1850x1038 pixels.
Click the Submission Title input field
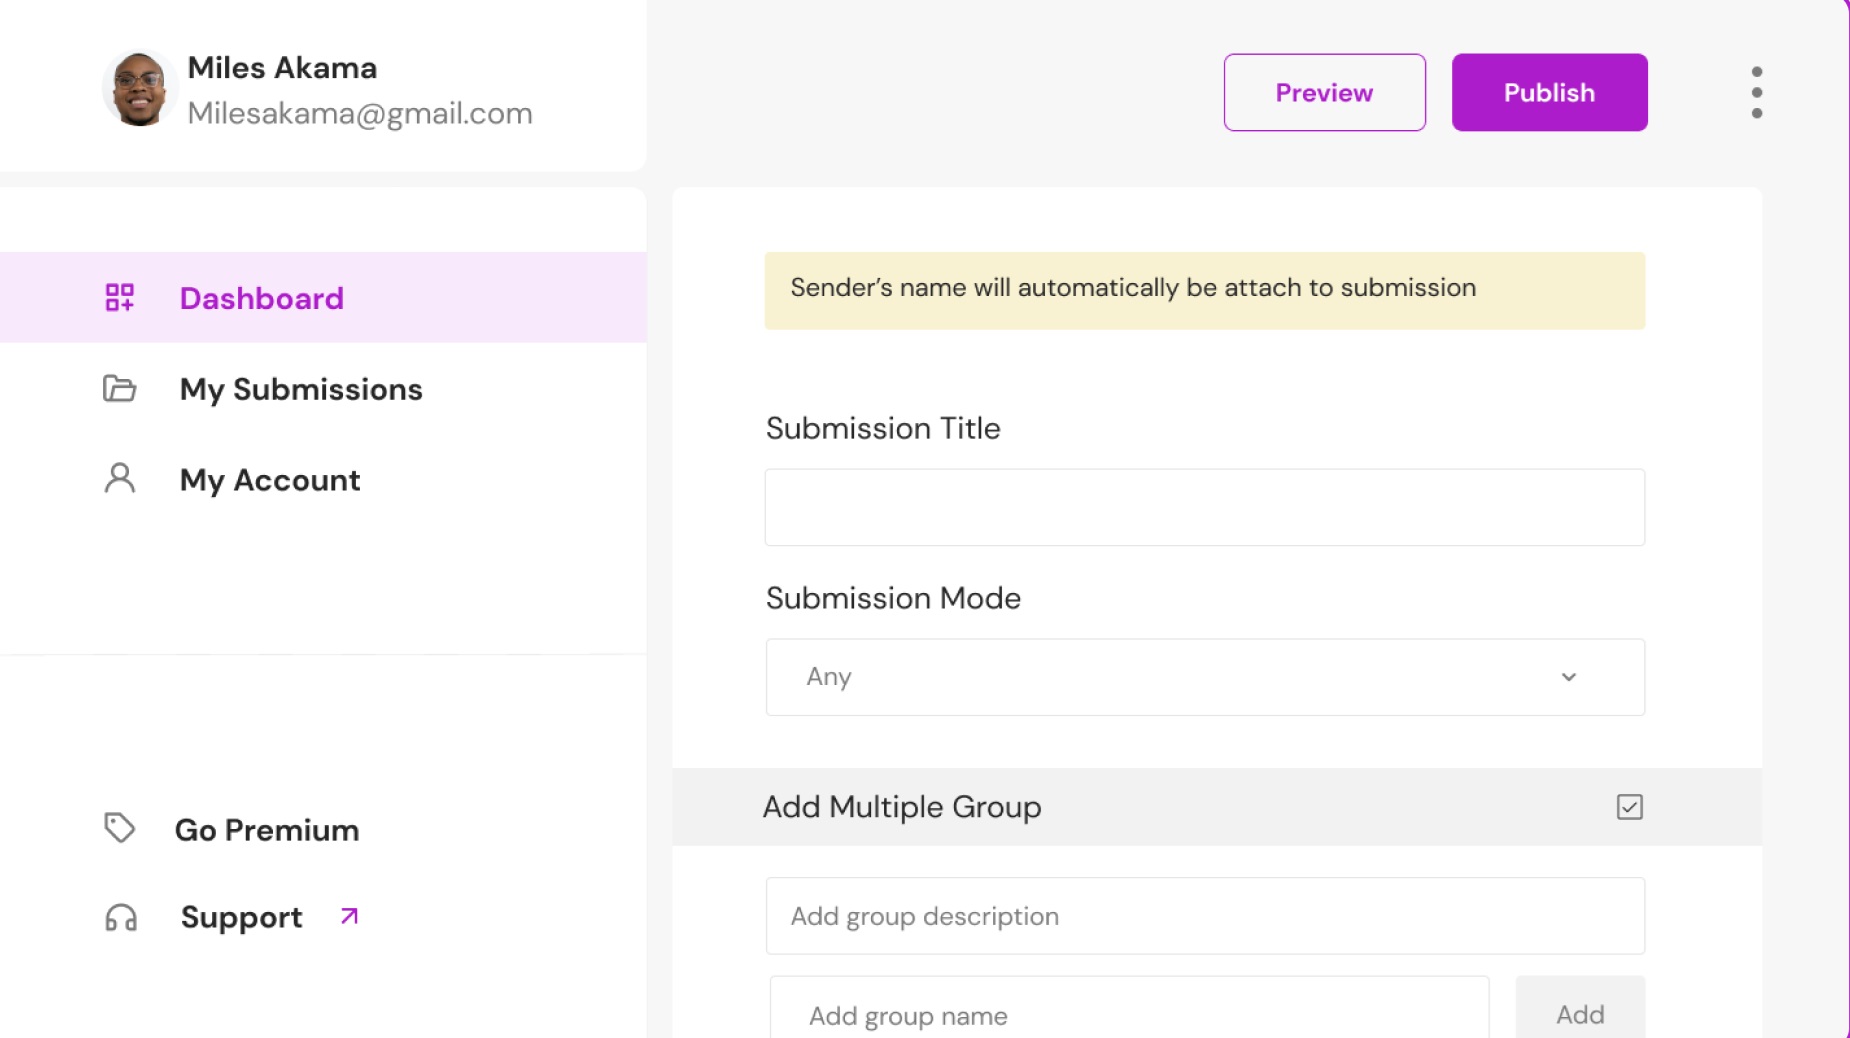[1204, 506]
